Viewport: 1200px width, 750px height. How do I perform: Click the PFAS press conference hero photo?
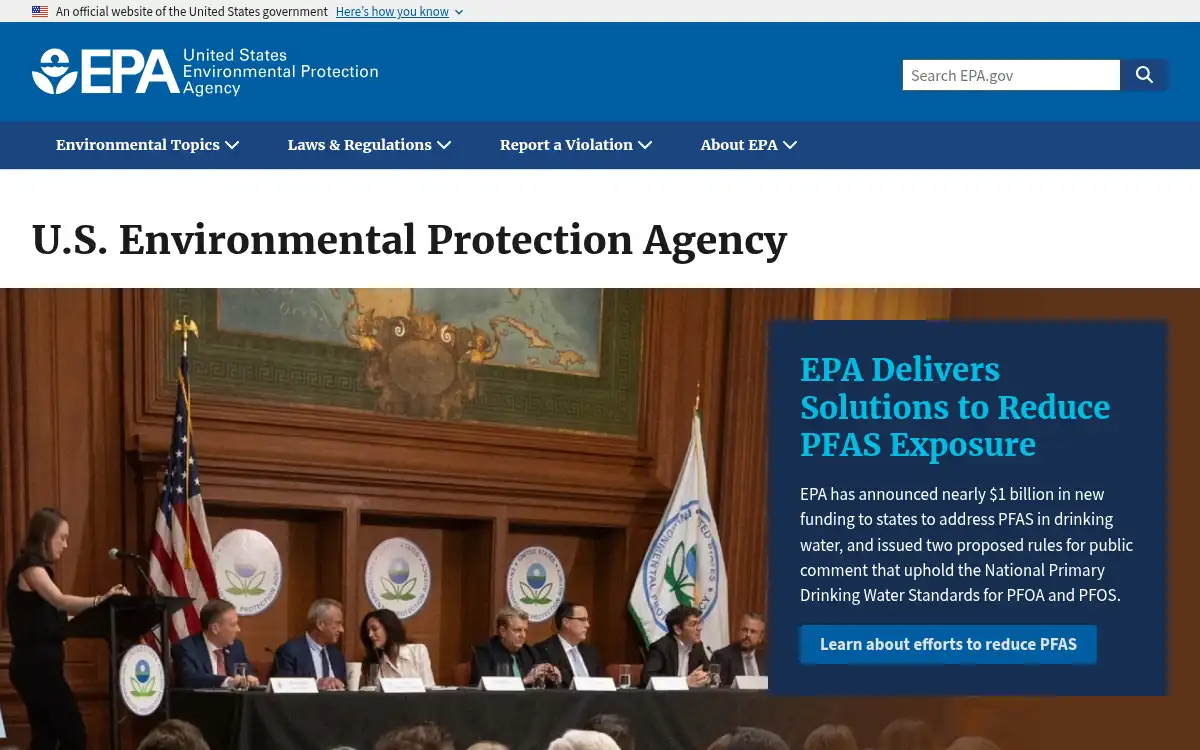(x=384, y=519)
